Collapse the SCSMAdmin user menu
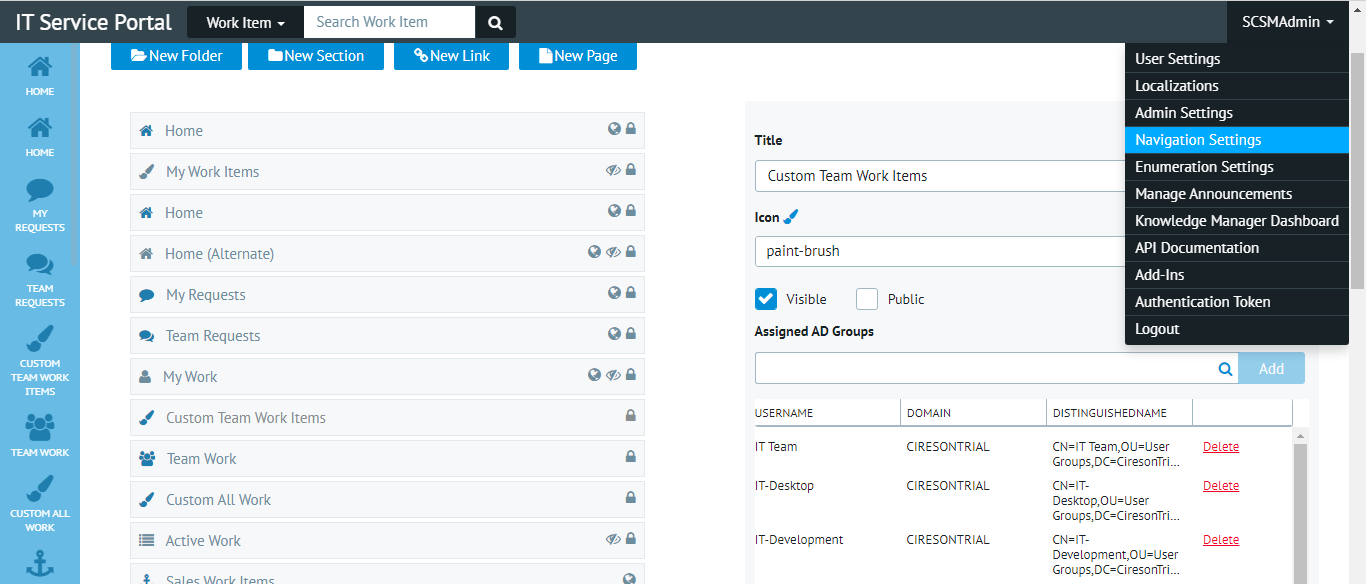Screen dimensions: 1366x584 1287,22
